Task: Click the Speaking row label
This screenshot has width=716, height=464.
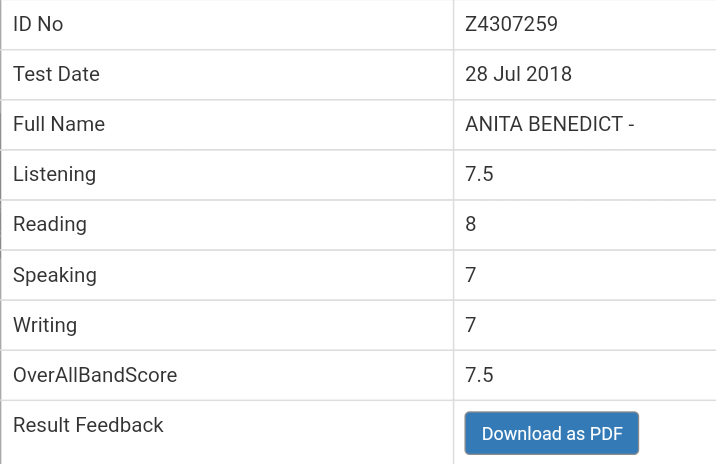Action: [x=55, y=275]
